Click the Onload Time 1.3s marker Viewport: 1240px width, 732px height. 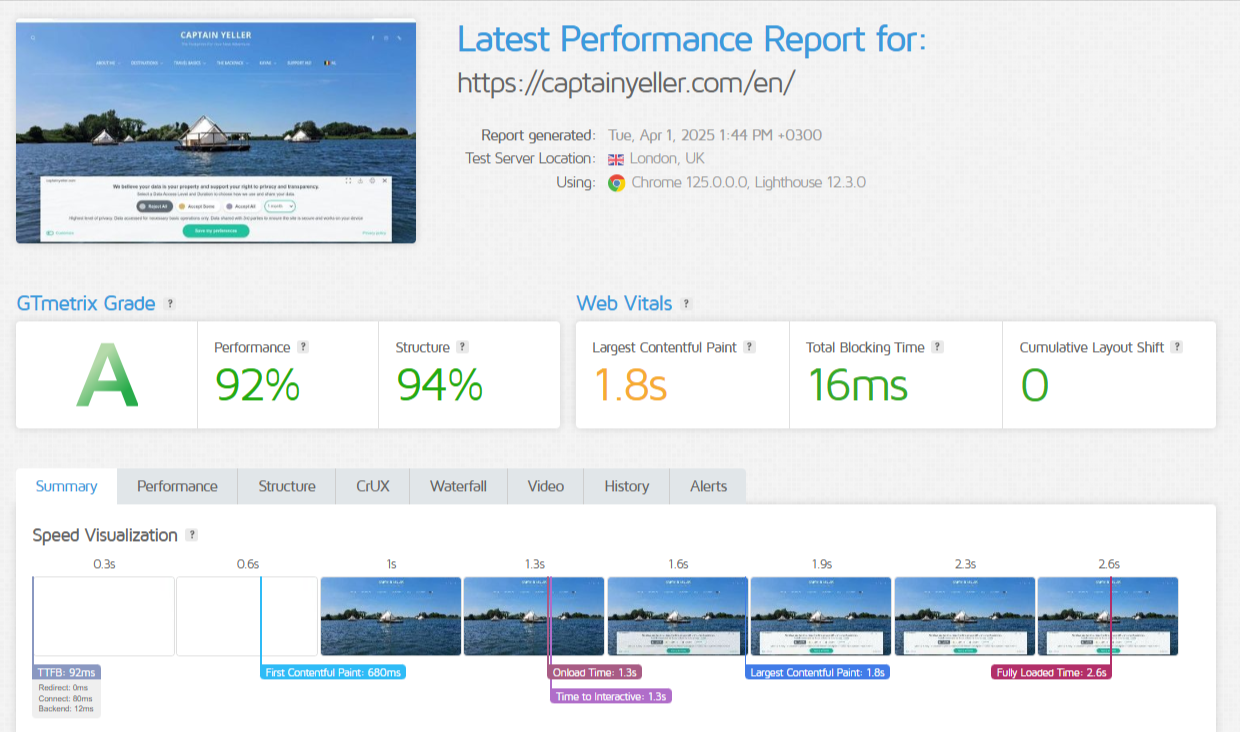(597, 672)
